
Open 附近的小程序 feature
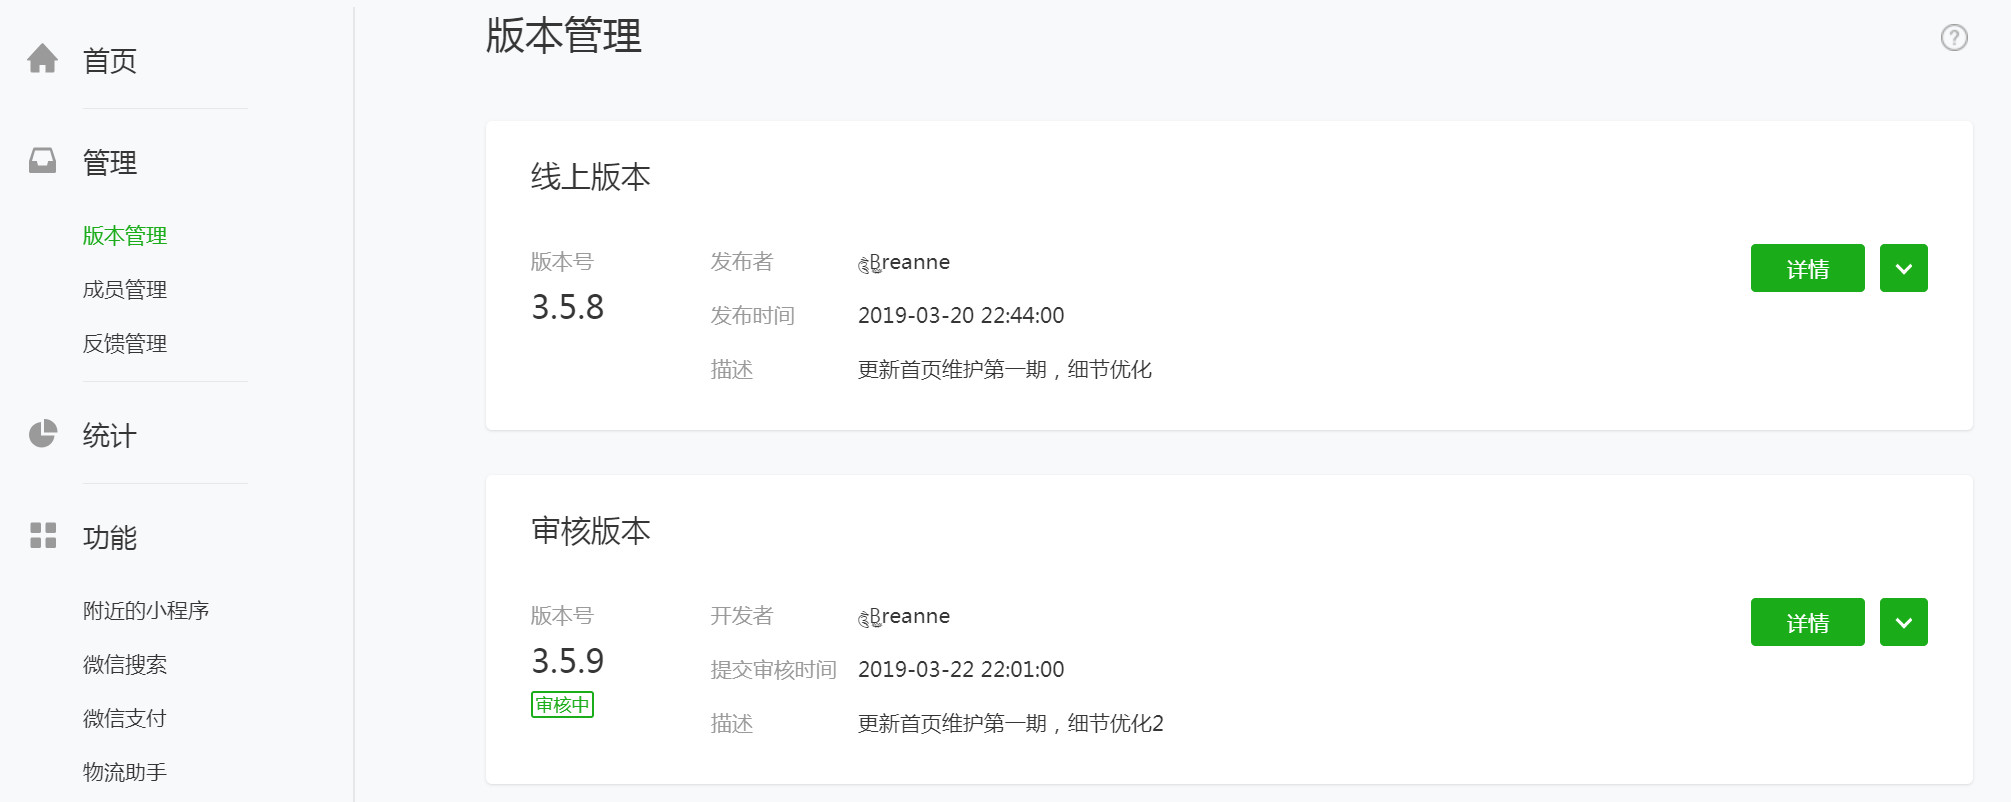point(146,611)
